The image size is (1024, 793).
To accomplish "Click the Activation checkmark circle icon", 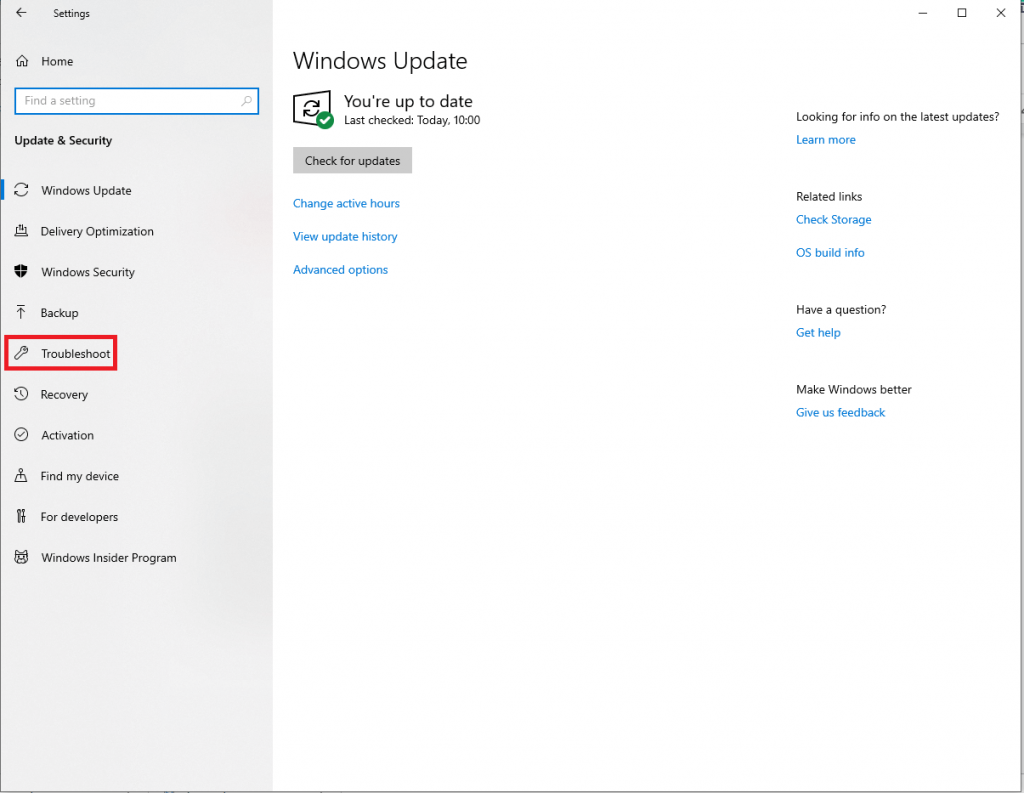I will point(21,434).
